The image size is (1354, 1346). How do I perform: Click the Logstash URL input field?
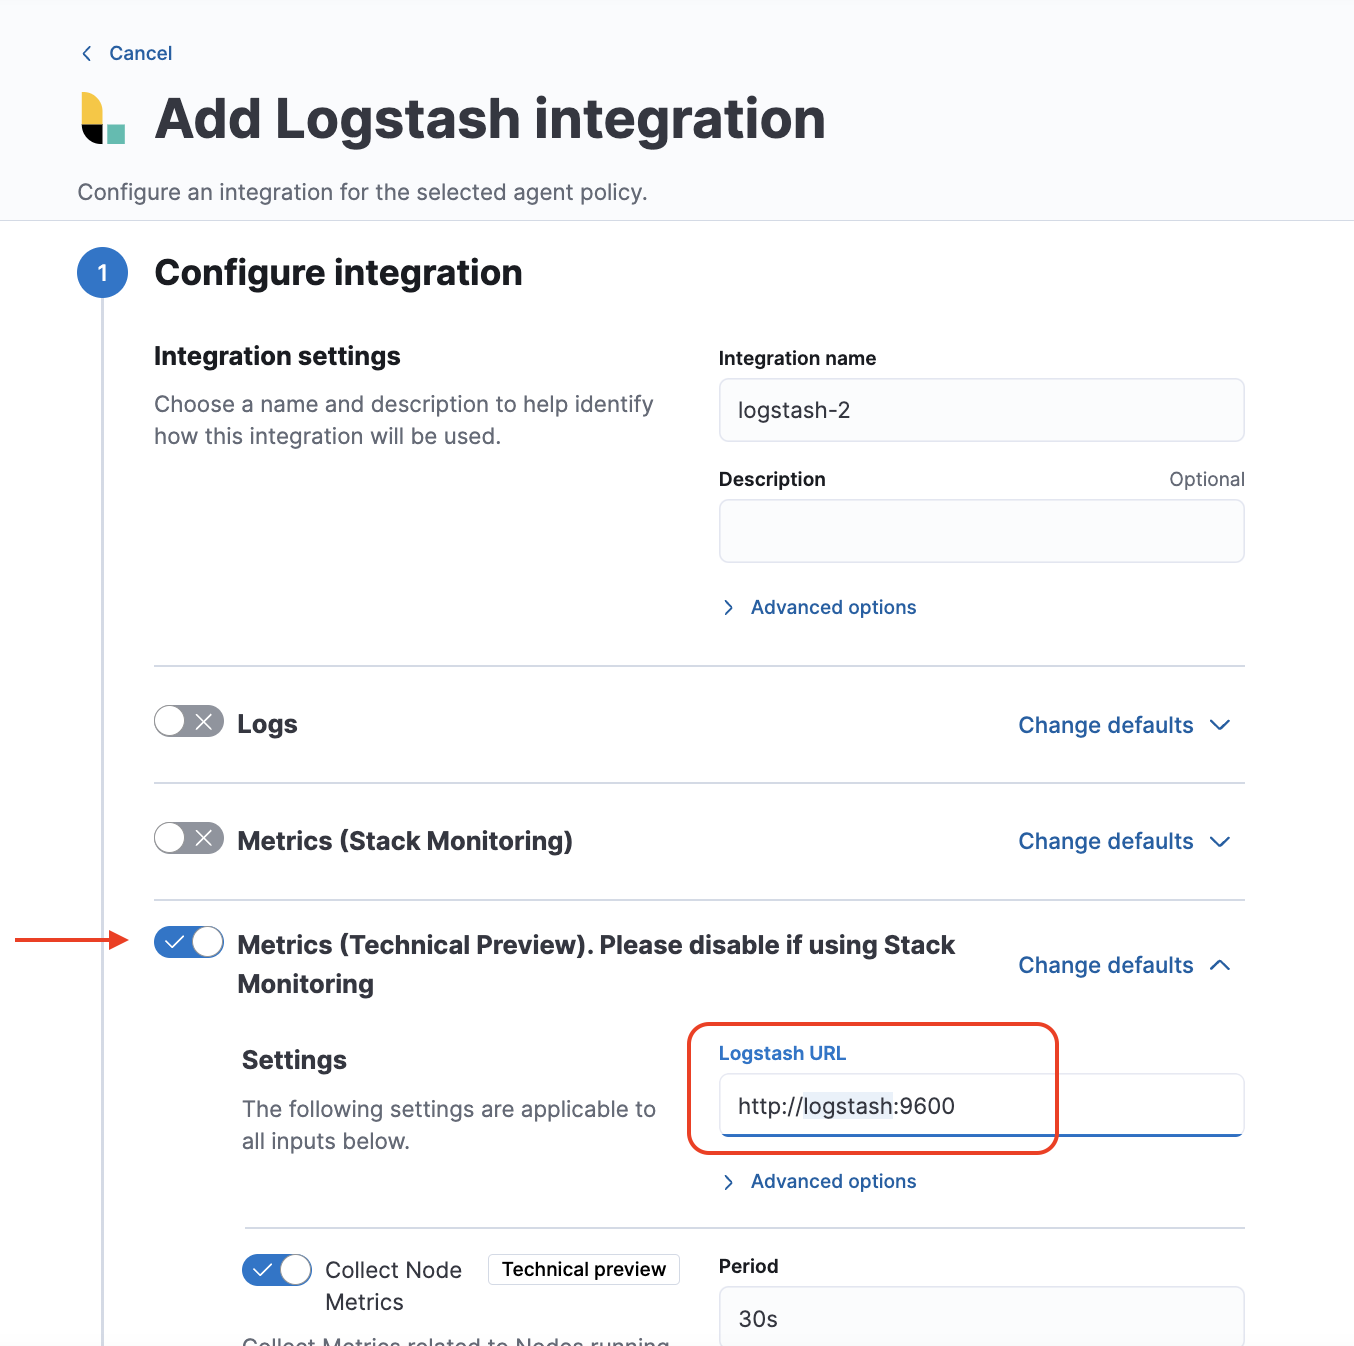point(981,1105)
